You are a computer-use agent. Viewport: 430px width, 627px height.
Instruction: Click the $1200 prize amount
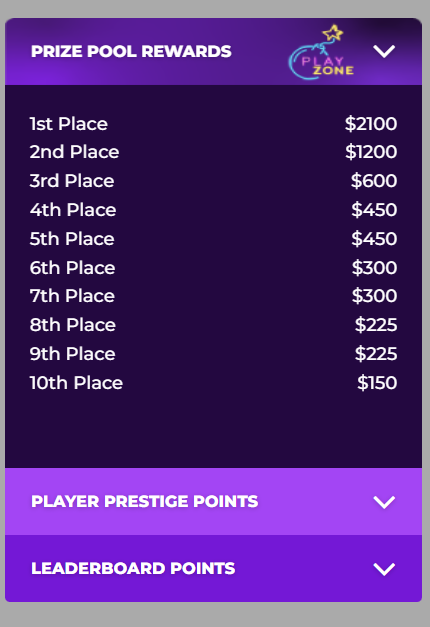371,152
